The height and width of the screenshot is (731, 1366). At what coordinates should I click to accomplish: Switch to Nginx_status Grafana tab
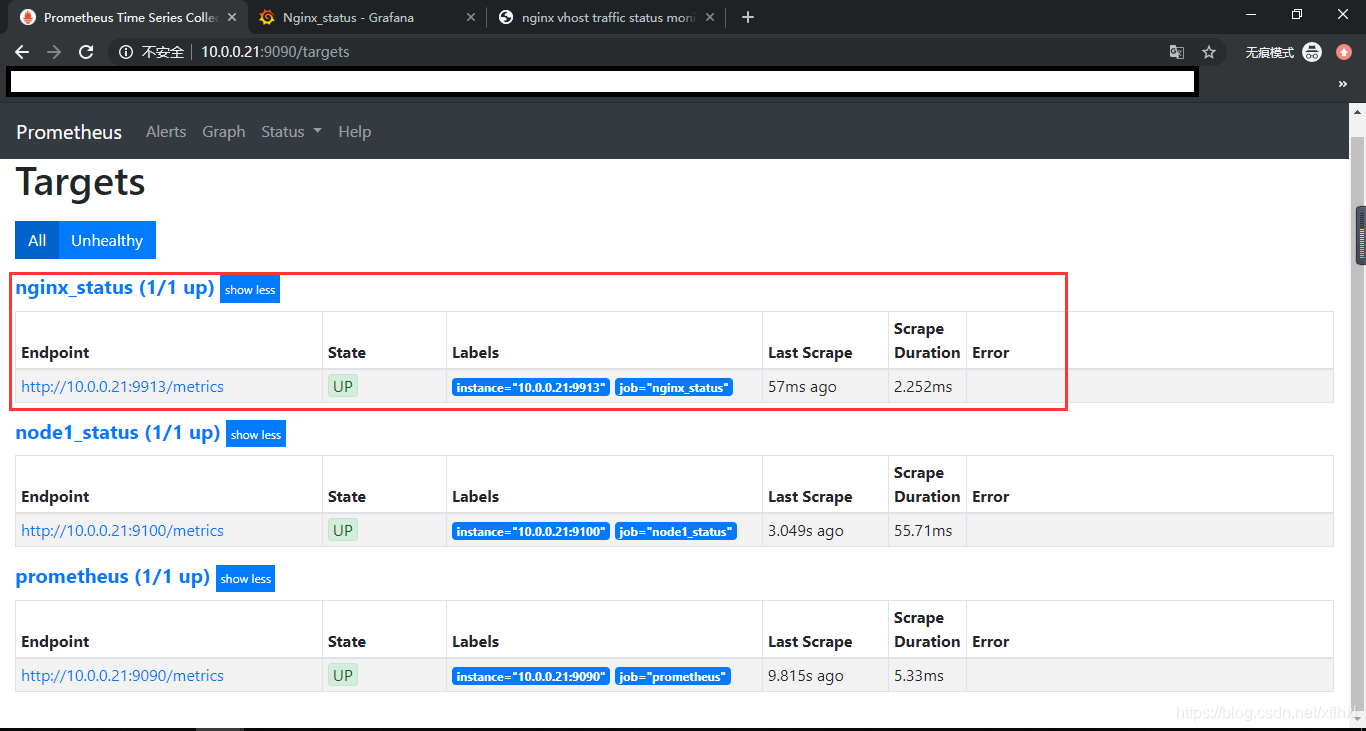point(366,17)
